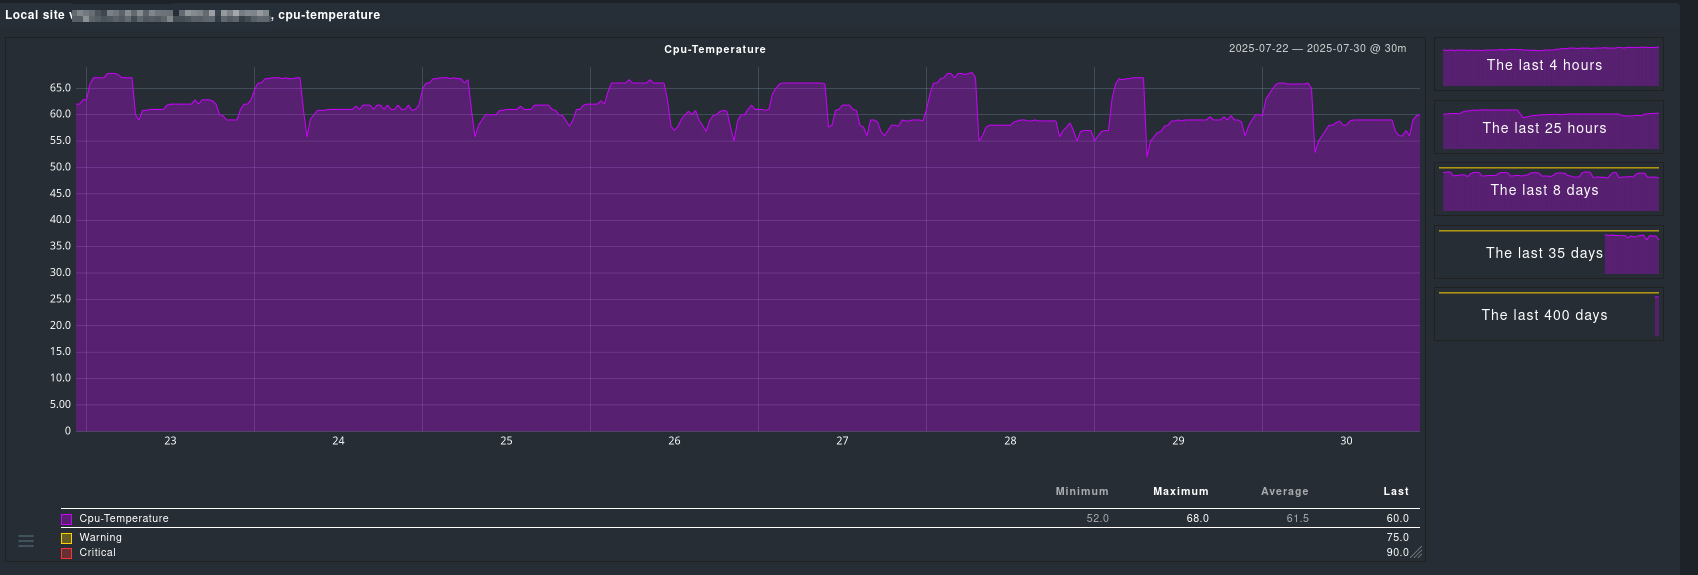
Task: Click the Maximum column header
Action: [x=1180, y=491]
